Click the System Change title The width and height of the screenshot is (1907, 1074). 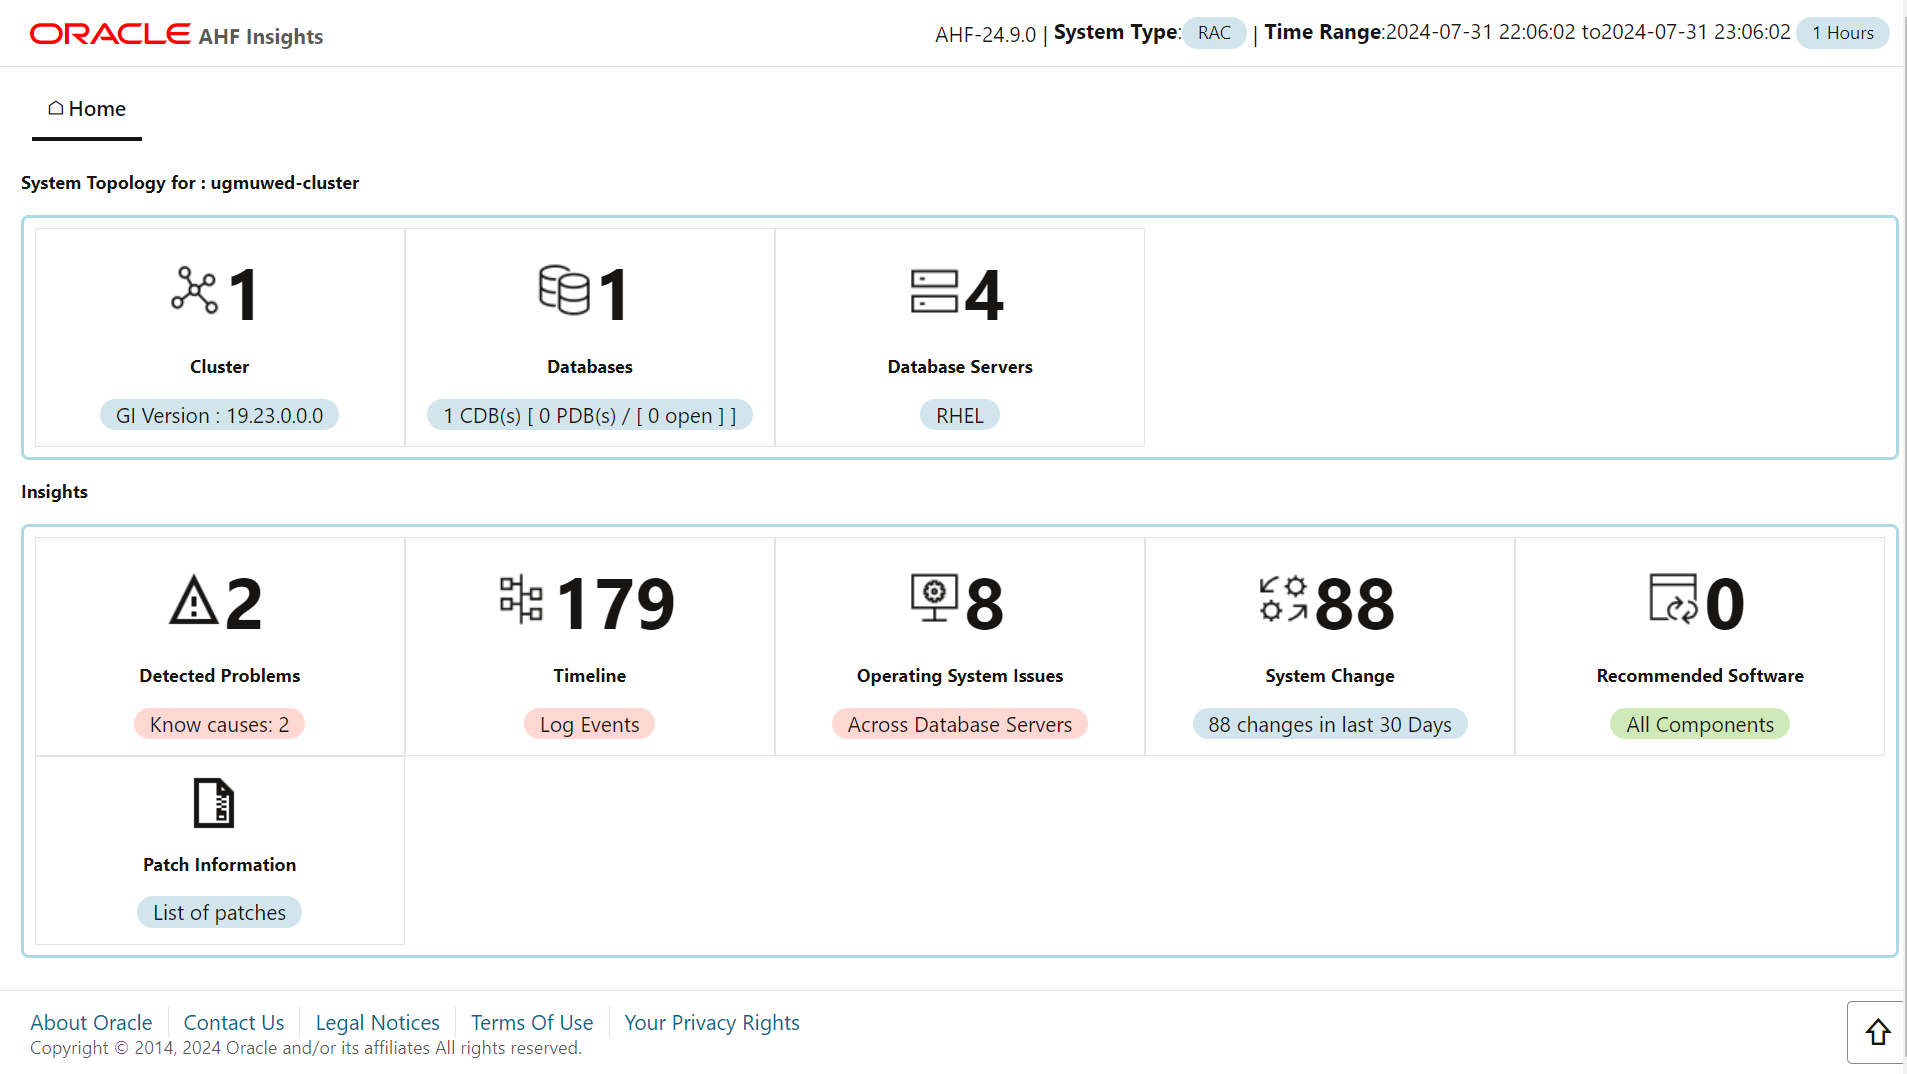(1330, 675)
